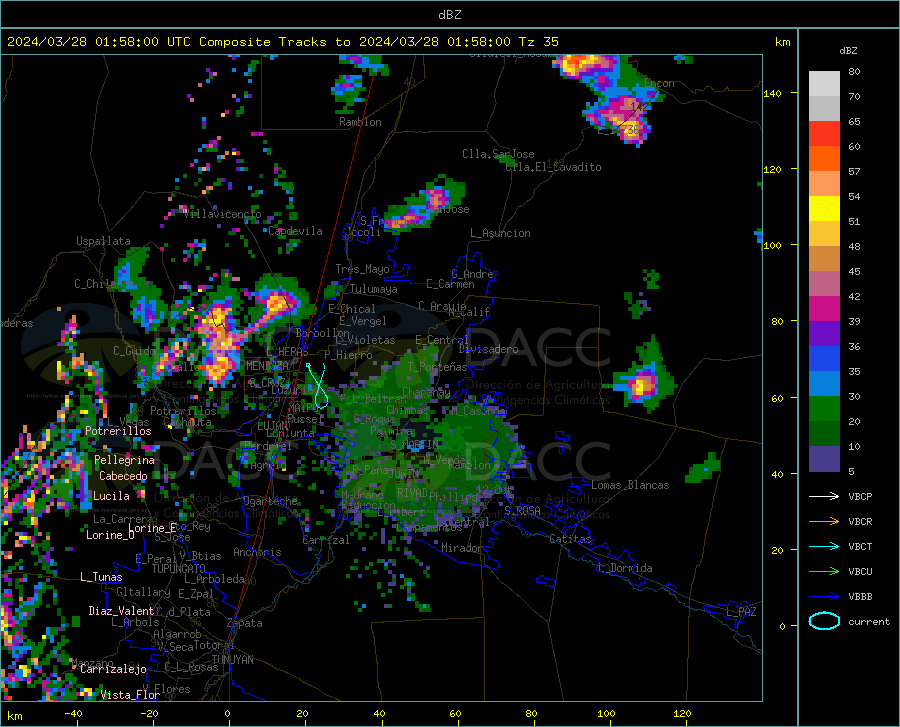Click the 'Carrizalejo' place label
900x727 pixels.
[113, 669]
